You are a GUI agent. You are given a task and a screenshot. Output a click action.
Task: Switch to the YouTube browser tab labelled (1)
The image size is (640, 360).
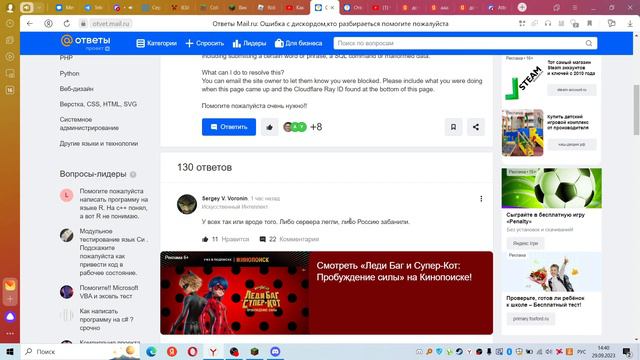(x=380, y=7)
